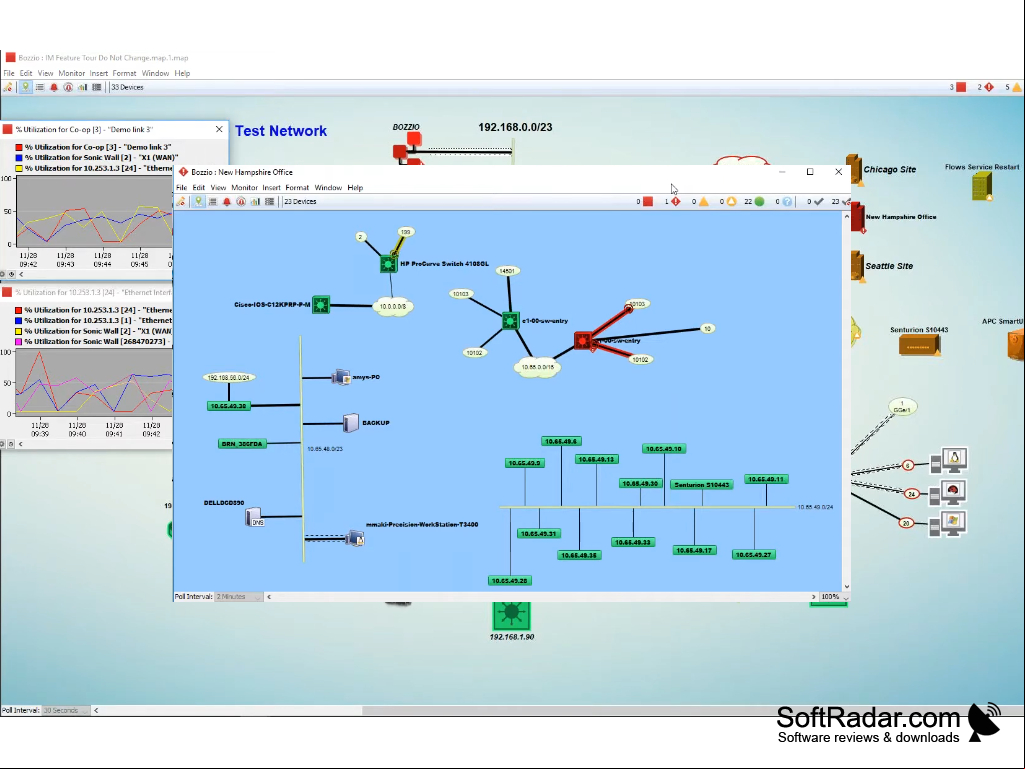Open Window menu in main map window
Screen dimensions: 1025x769
click(x=155, y=73)
